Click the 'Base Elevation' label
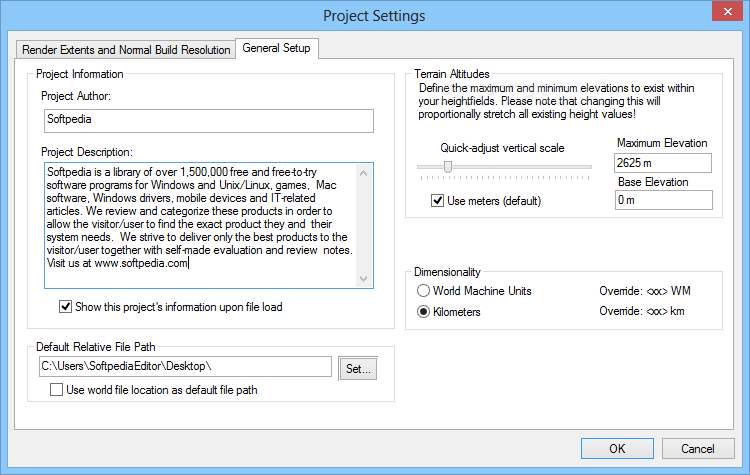Screen dimensions: 750x475 [653, 182]
